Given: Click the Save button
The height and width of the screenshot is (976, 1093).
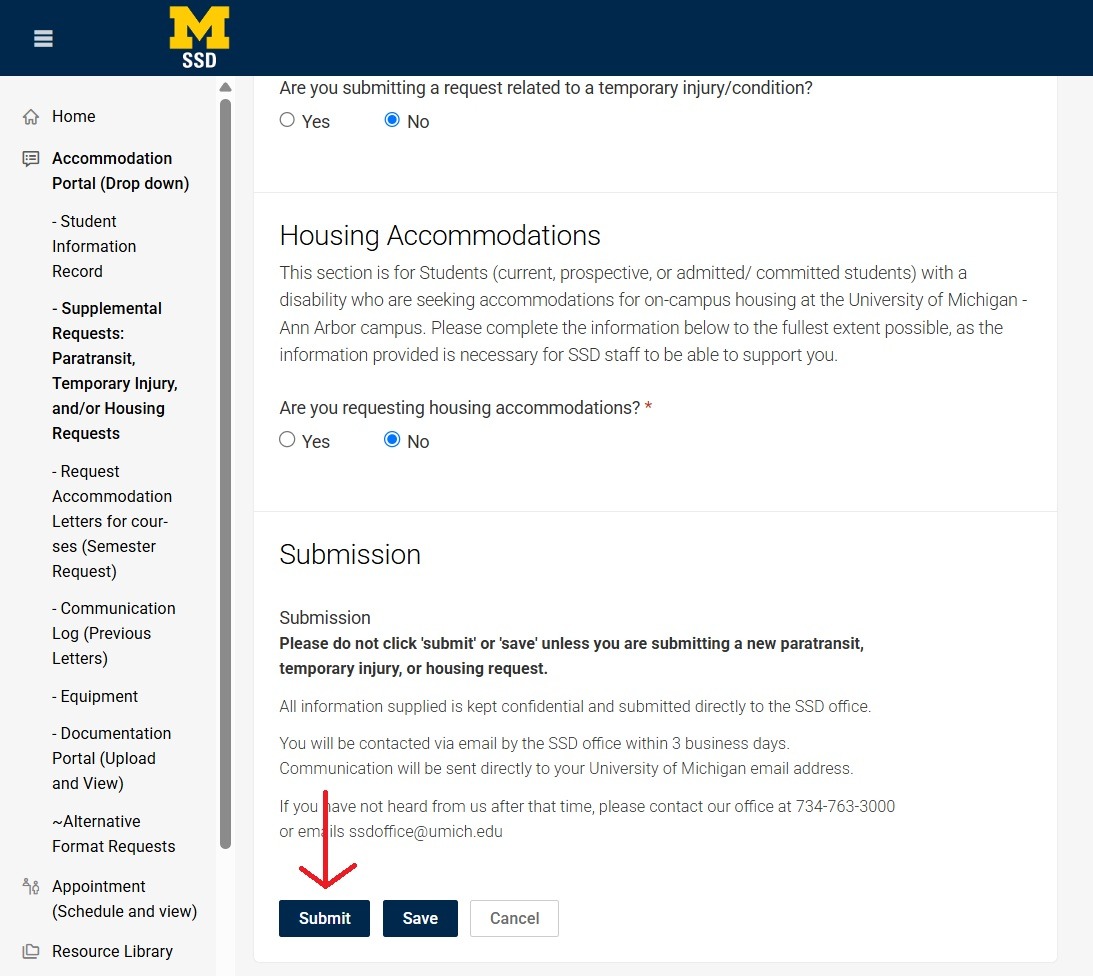Looking at the screenshot, I should point(420,918).
